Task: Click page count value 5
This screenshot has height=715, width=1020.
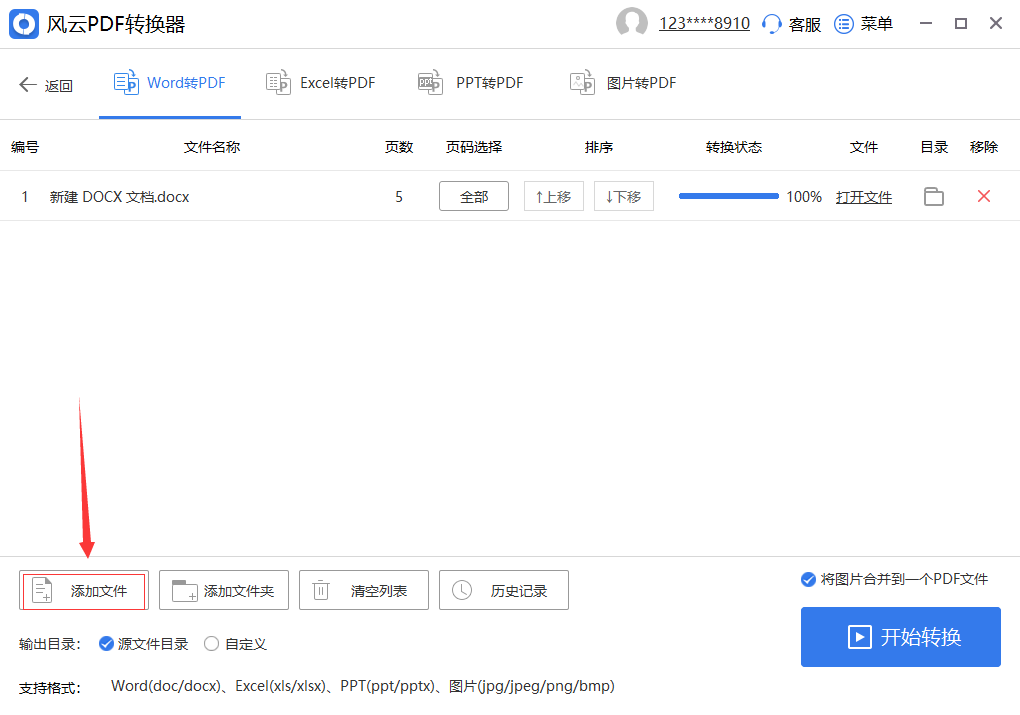Action: pos(399,197)
